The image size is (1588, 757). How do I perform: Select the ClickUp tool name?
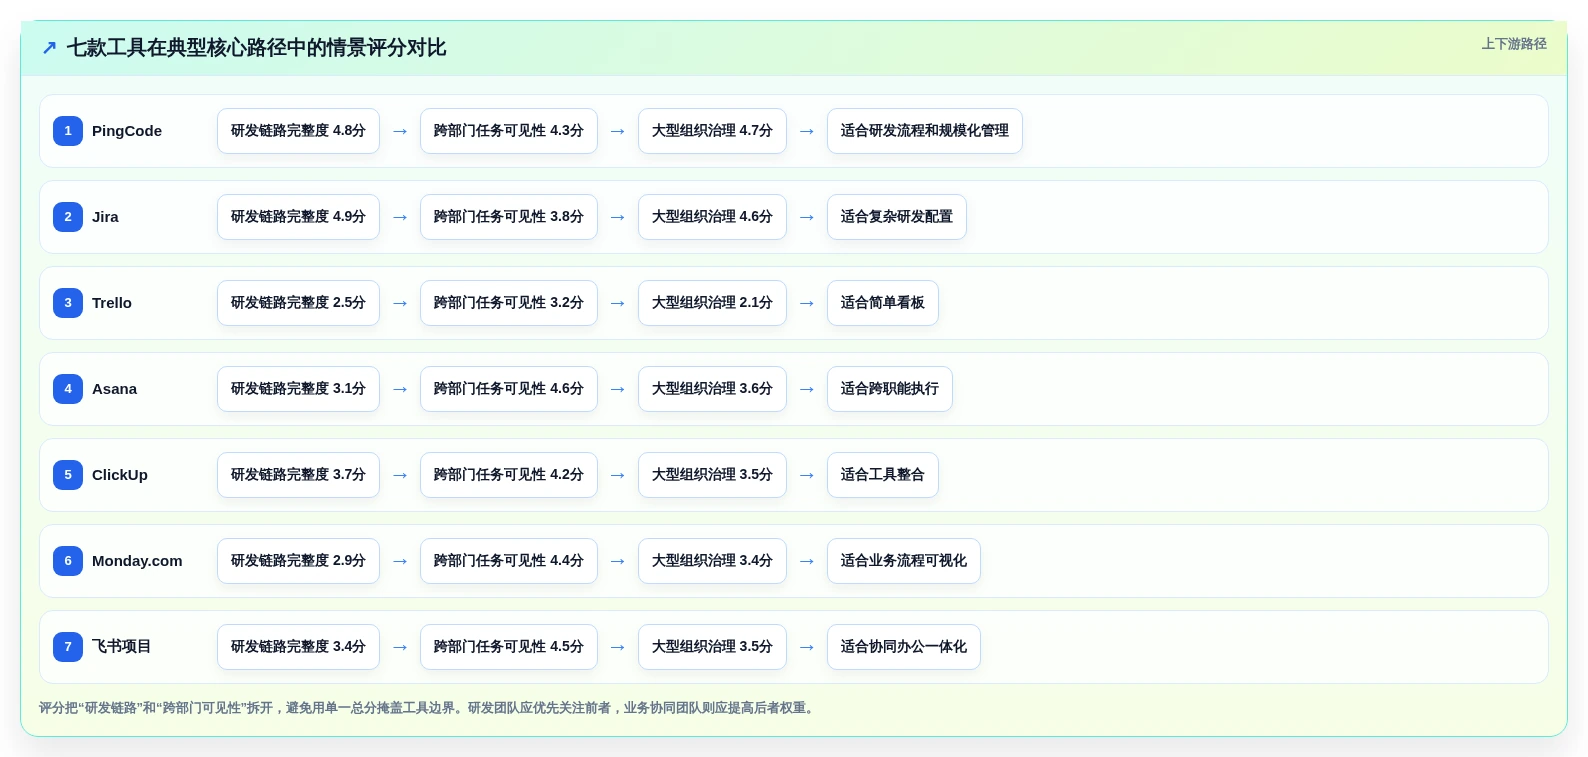(120, 475)
